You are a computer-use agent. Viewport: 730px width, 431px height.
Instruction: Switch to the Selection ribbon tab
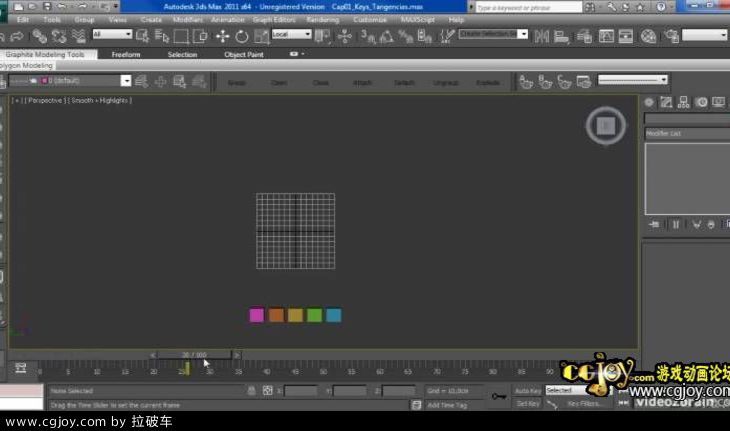(x=182, y=54)
